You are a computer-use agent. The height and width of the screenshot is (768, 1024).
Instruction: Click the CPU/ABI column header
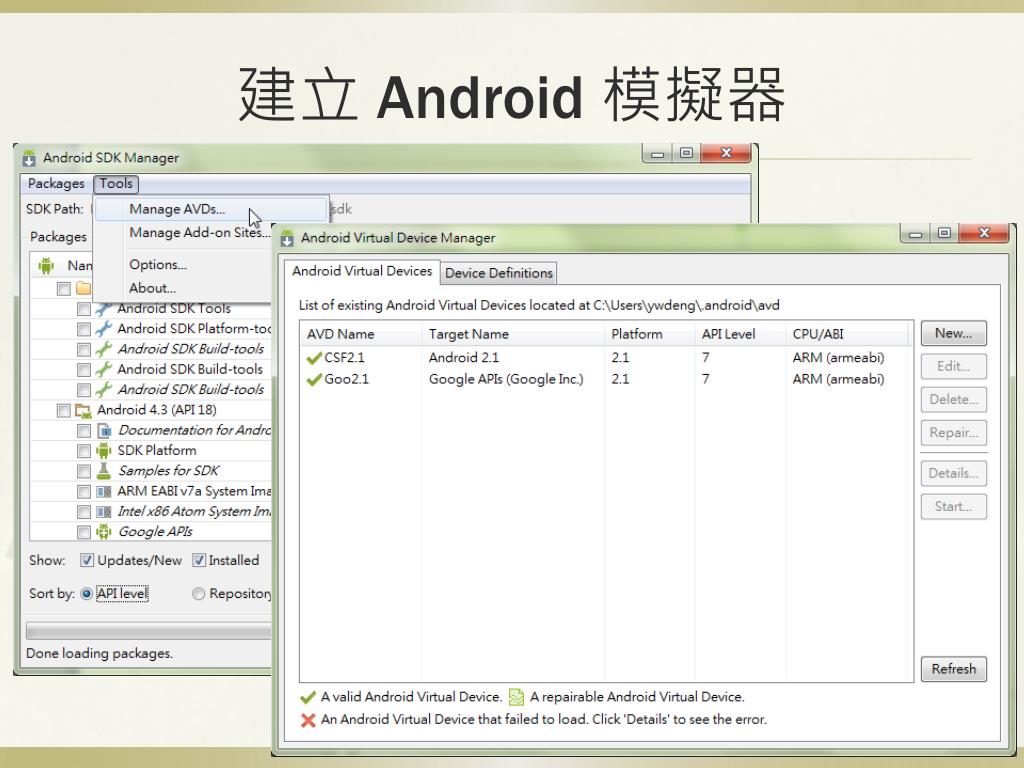[848, 334]
